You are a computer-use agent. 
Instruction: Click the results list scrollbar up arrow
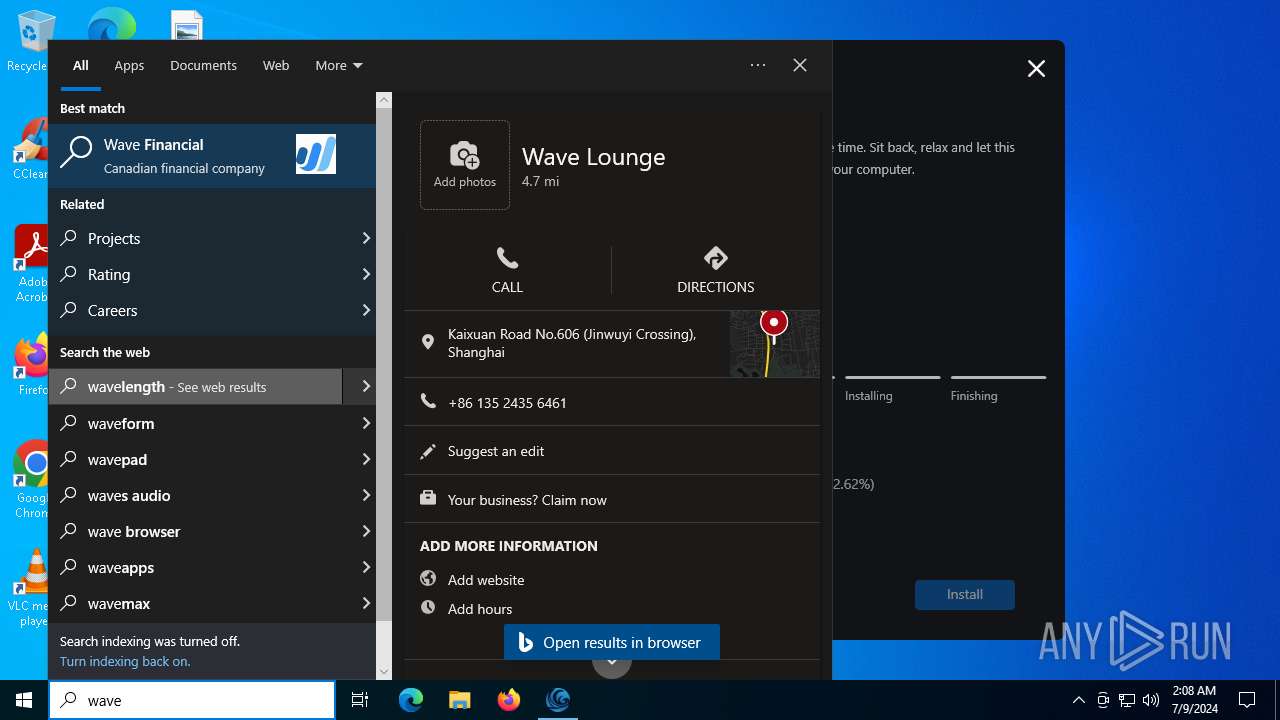pyautogui.click(x=384, y=100)
